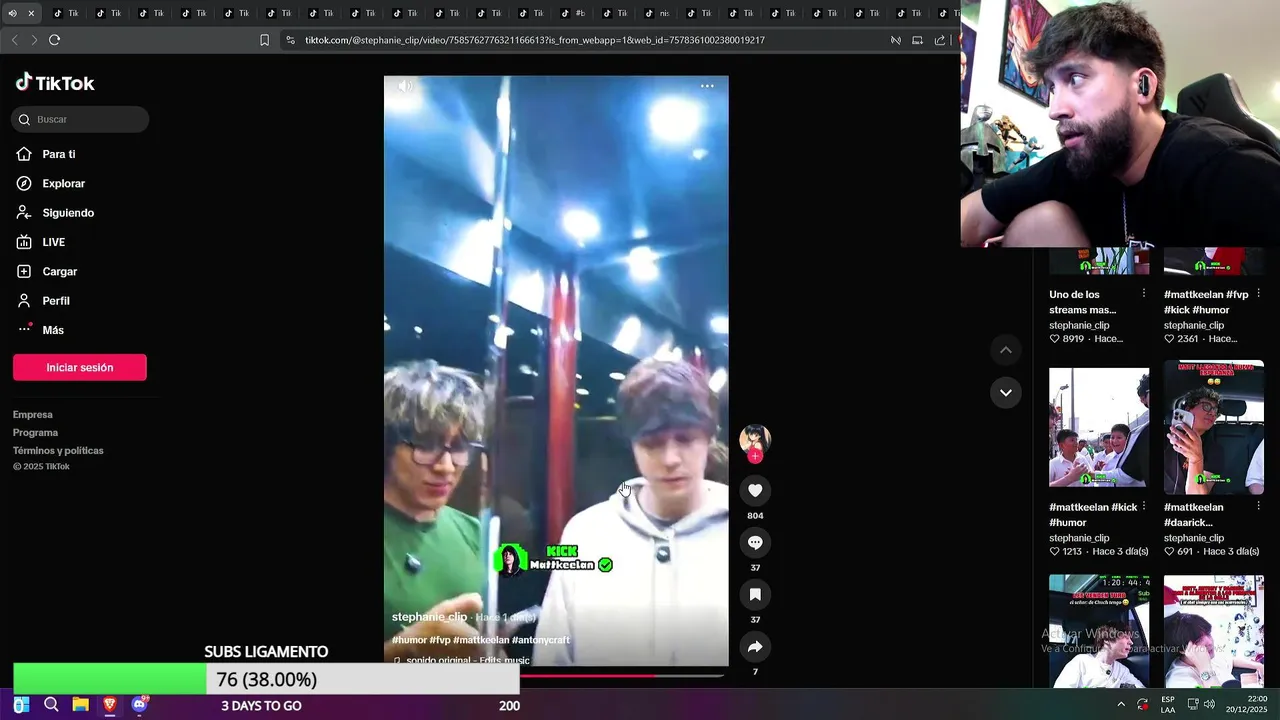The height and width of the screenshot is (720, 1280).
Task: Go back in the browser
Action: click(x=14, y=40)
